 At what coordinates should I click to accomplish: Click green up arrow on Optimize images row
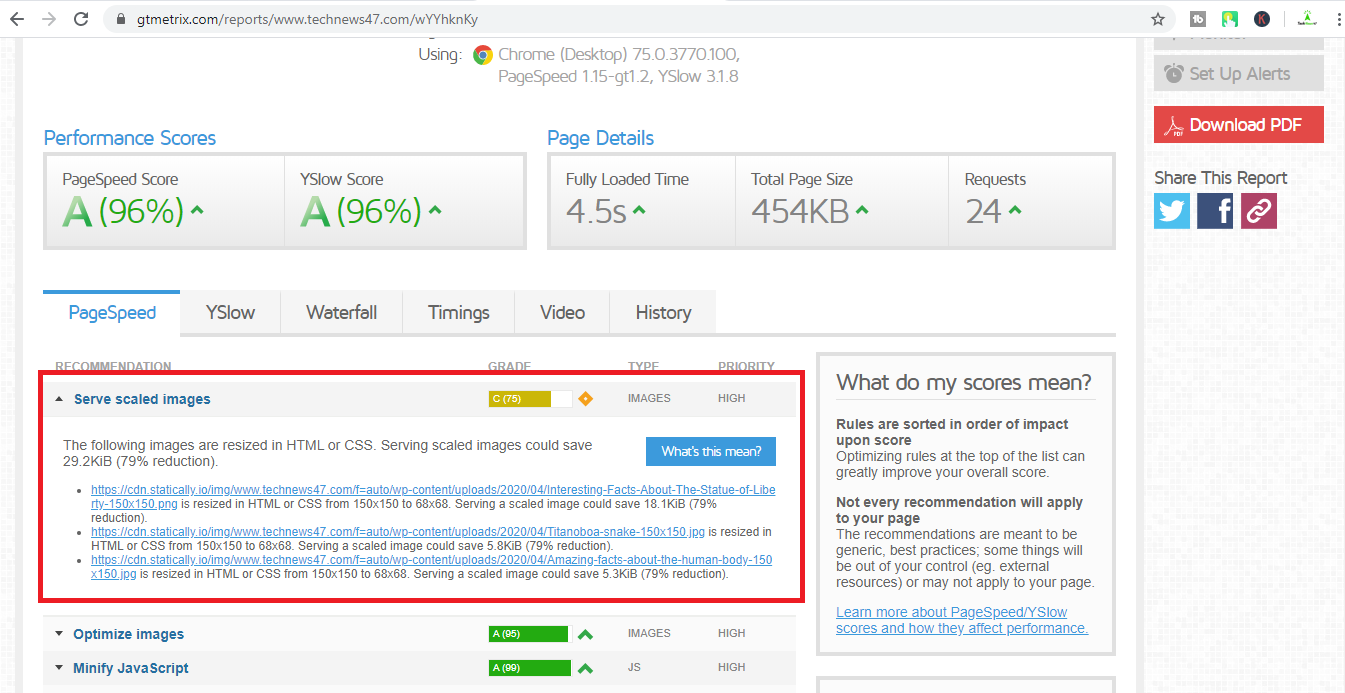[x=585, y=634]
